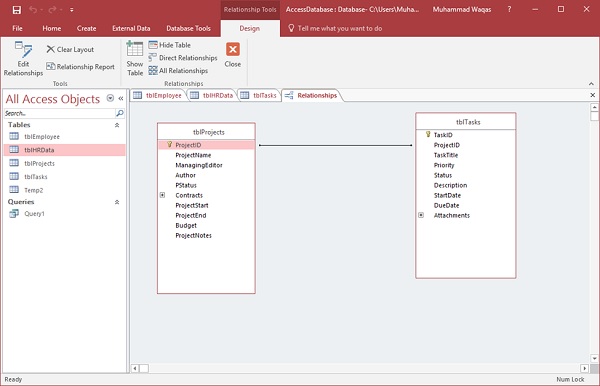The image size is (600, 386).
Task: Click the relationship line between the tables
Action: (x=336, y=145)
